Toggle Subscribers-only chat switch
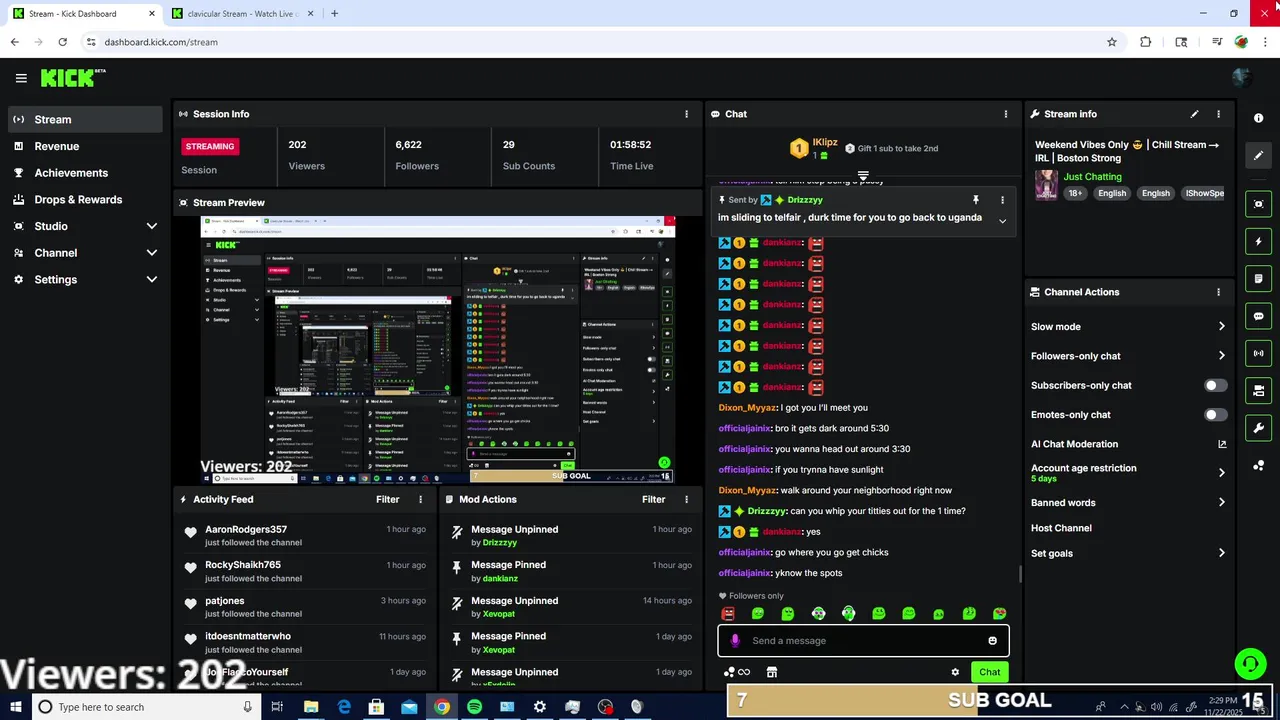The width and height of the screenshot is (1280, 720). [1215, 385]
